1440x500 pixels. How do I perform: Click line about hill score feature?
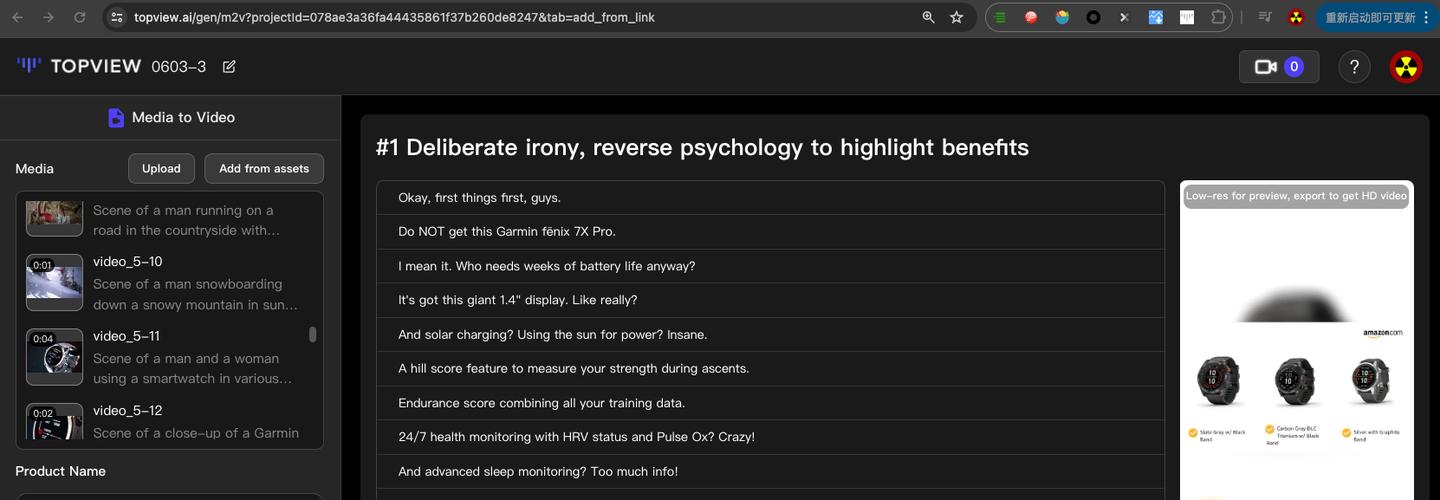(x=770, y=368)
